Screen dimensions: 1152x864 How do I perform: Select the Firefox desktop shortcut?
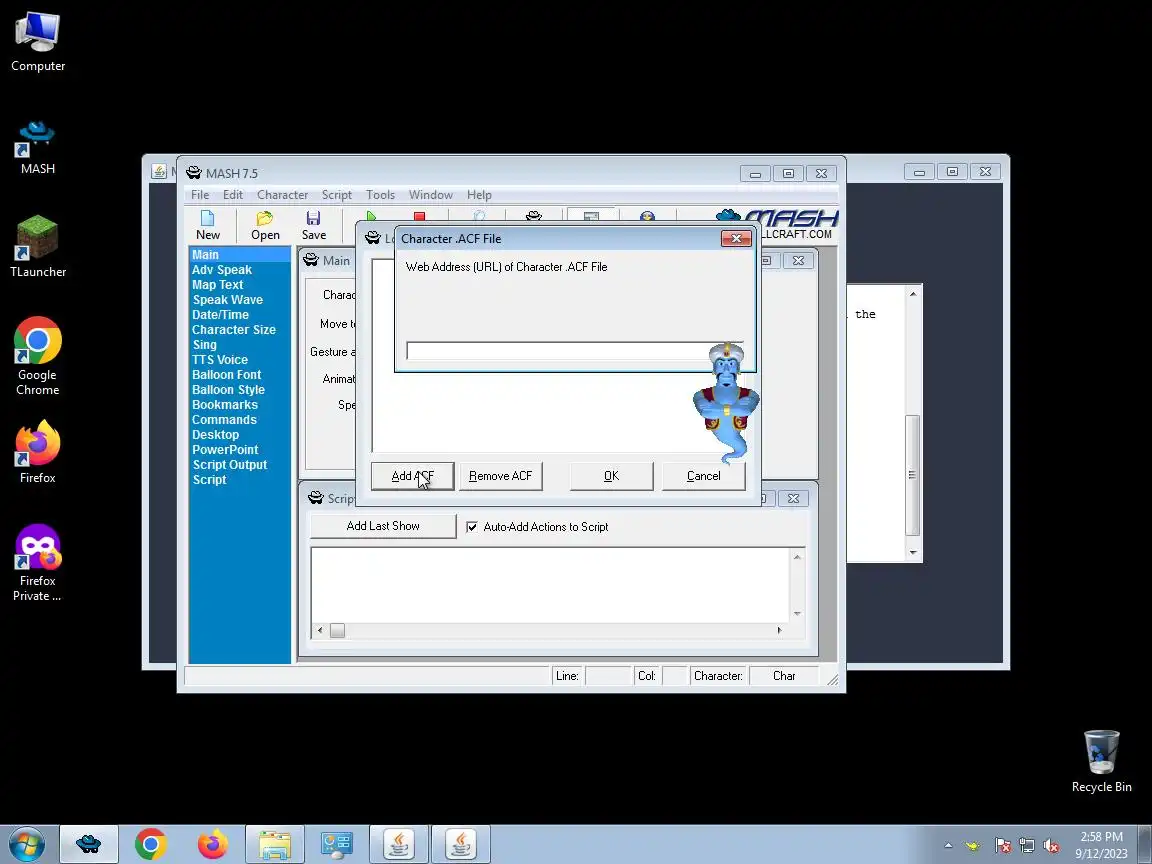click(x=37, y=452)
